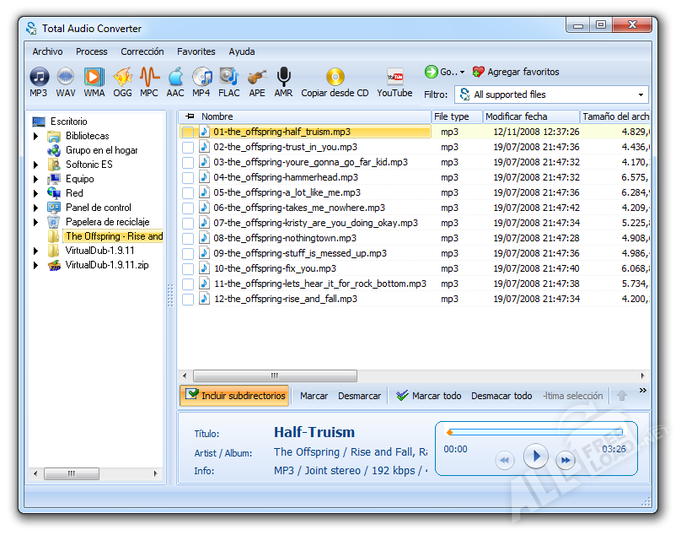
Task: Choose the WAV output format icon
Action: click(x=66, y=77)
